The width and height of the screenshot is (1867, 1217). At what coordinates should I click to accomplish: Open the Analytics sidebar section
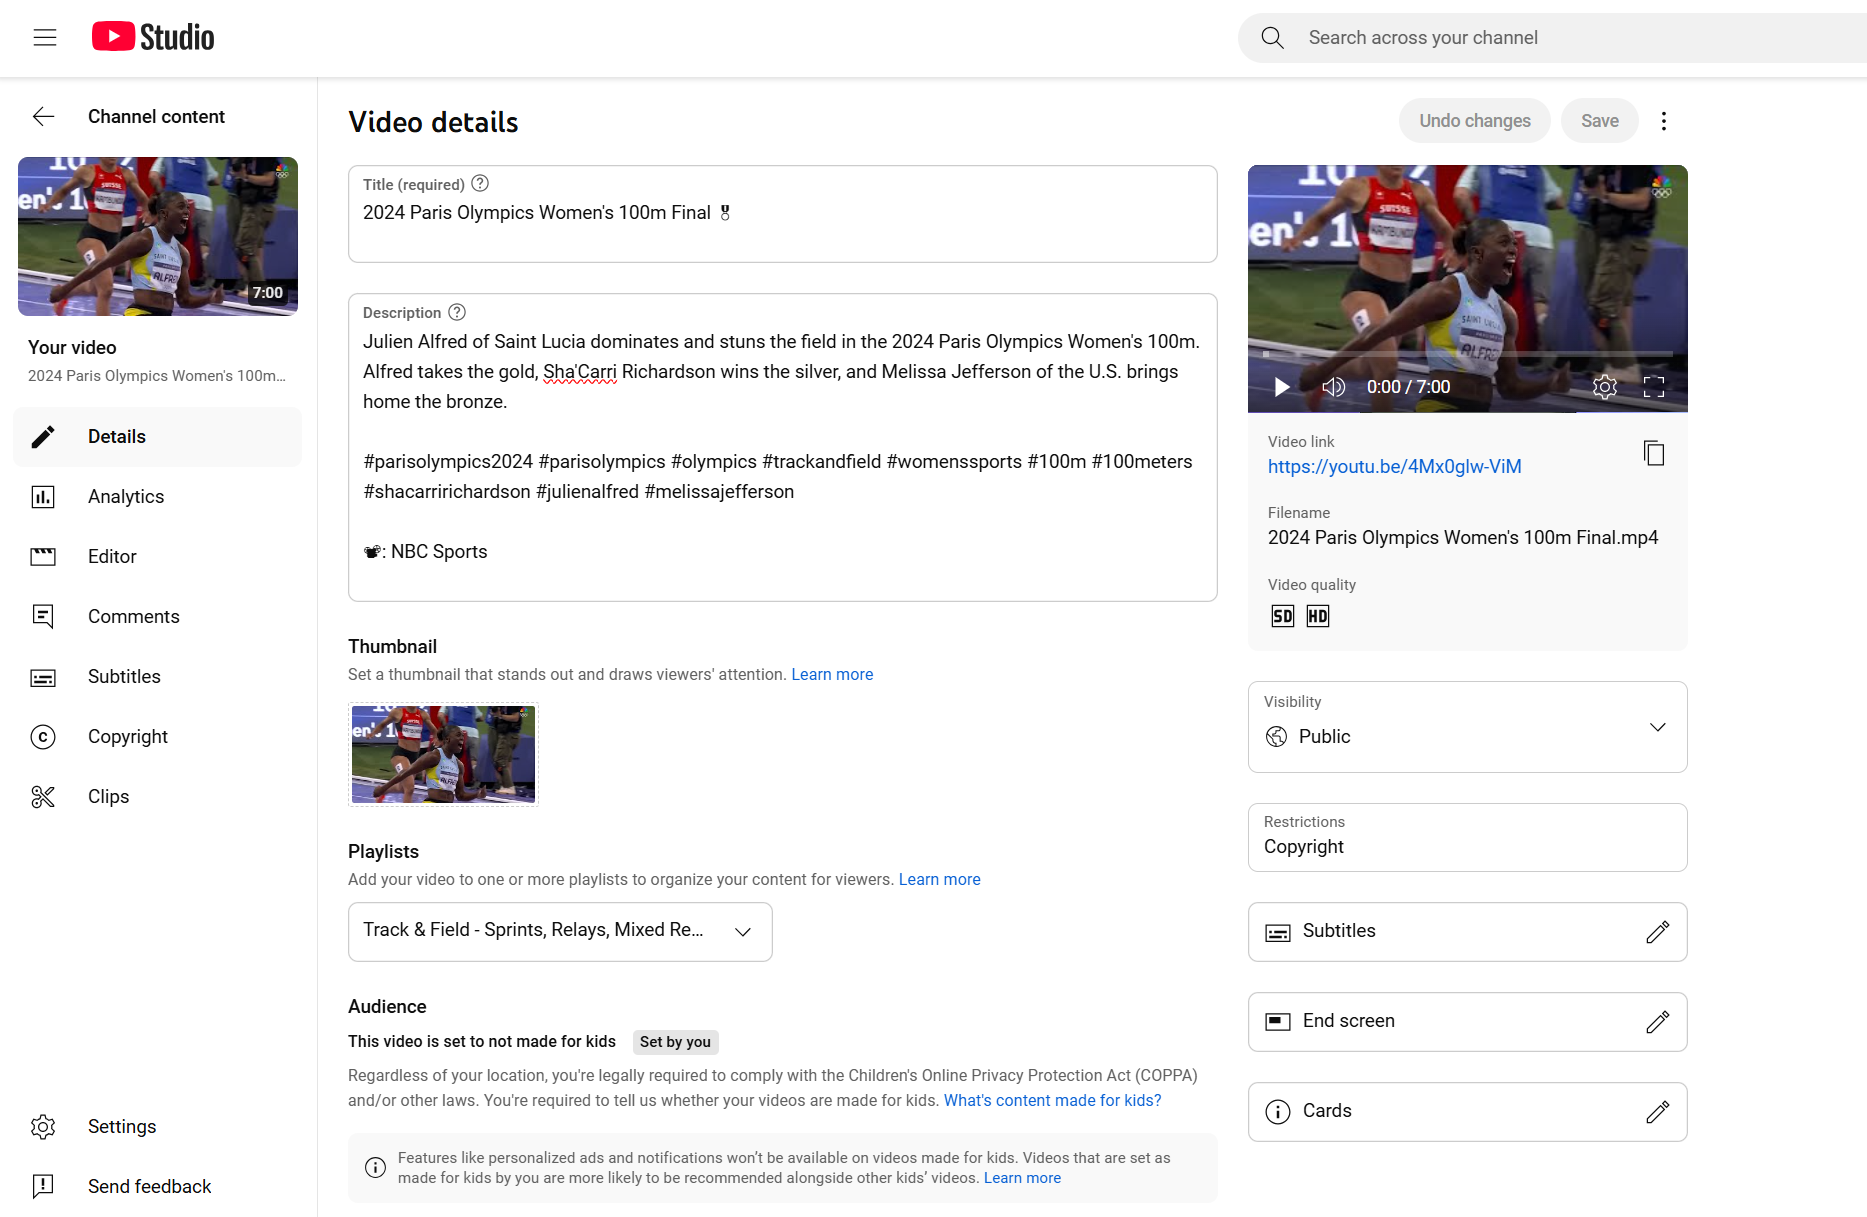click(x=126, y=497)
